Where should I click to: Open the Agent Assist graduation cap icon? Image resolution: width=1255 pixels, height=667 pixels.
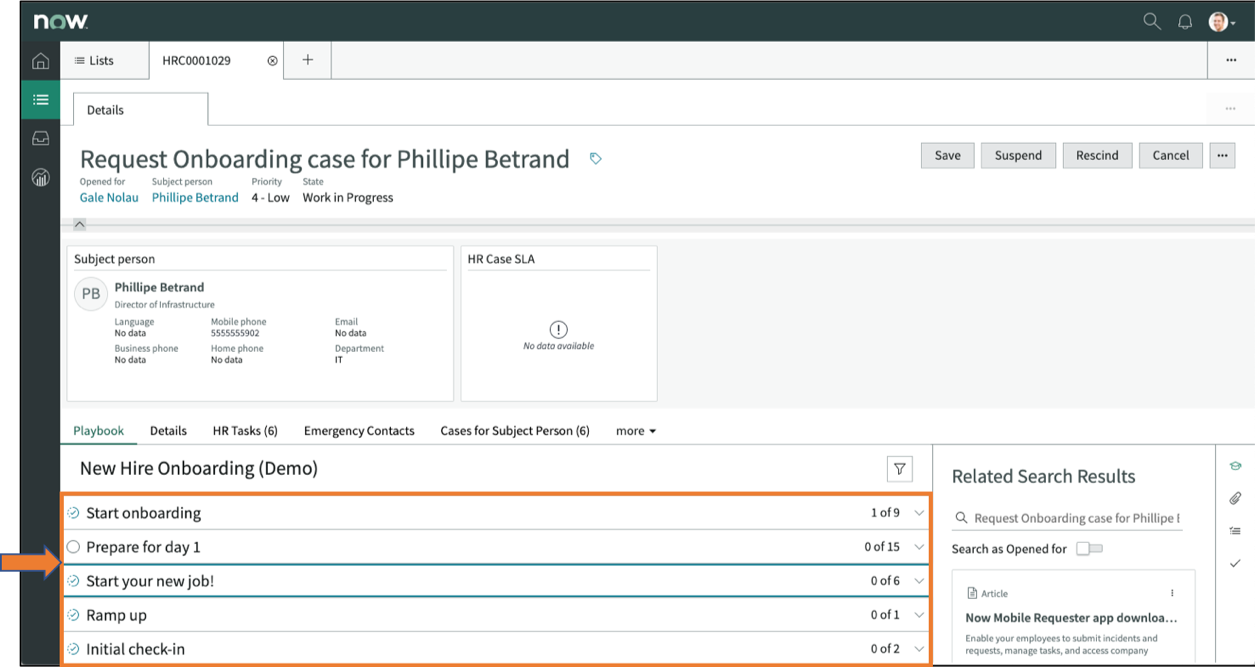pos(1235,466)
